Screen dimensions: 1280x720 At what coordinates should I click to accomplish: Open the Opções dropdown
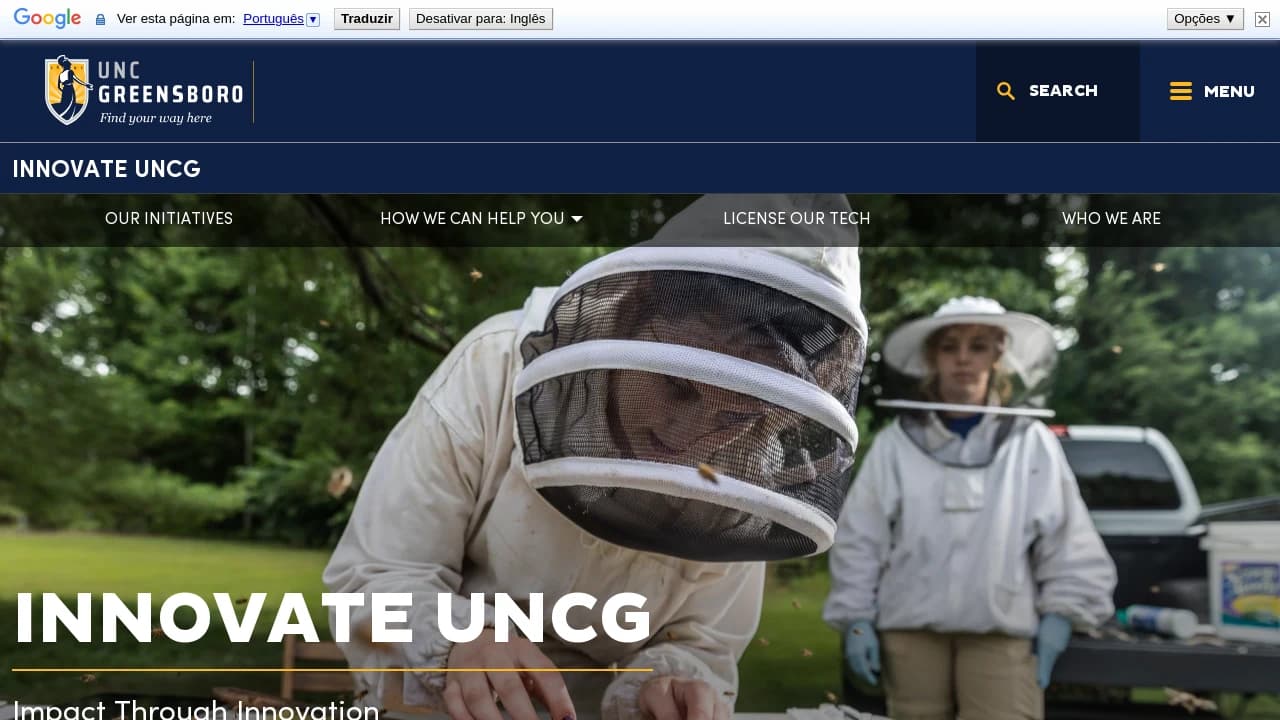[1204, 19]
